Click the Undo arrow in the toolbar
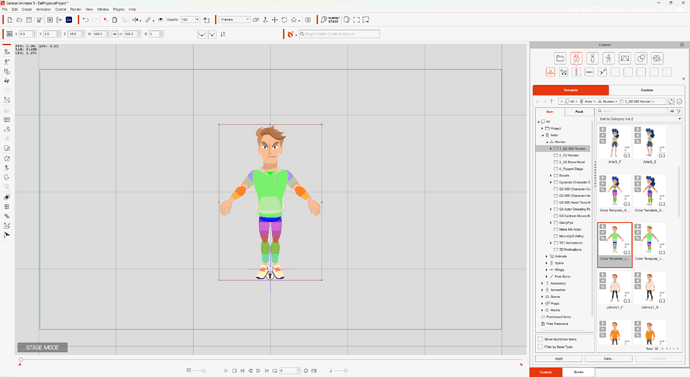690x377 pixels. click(x=86, y=20)
